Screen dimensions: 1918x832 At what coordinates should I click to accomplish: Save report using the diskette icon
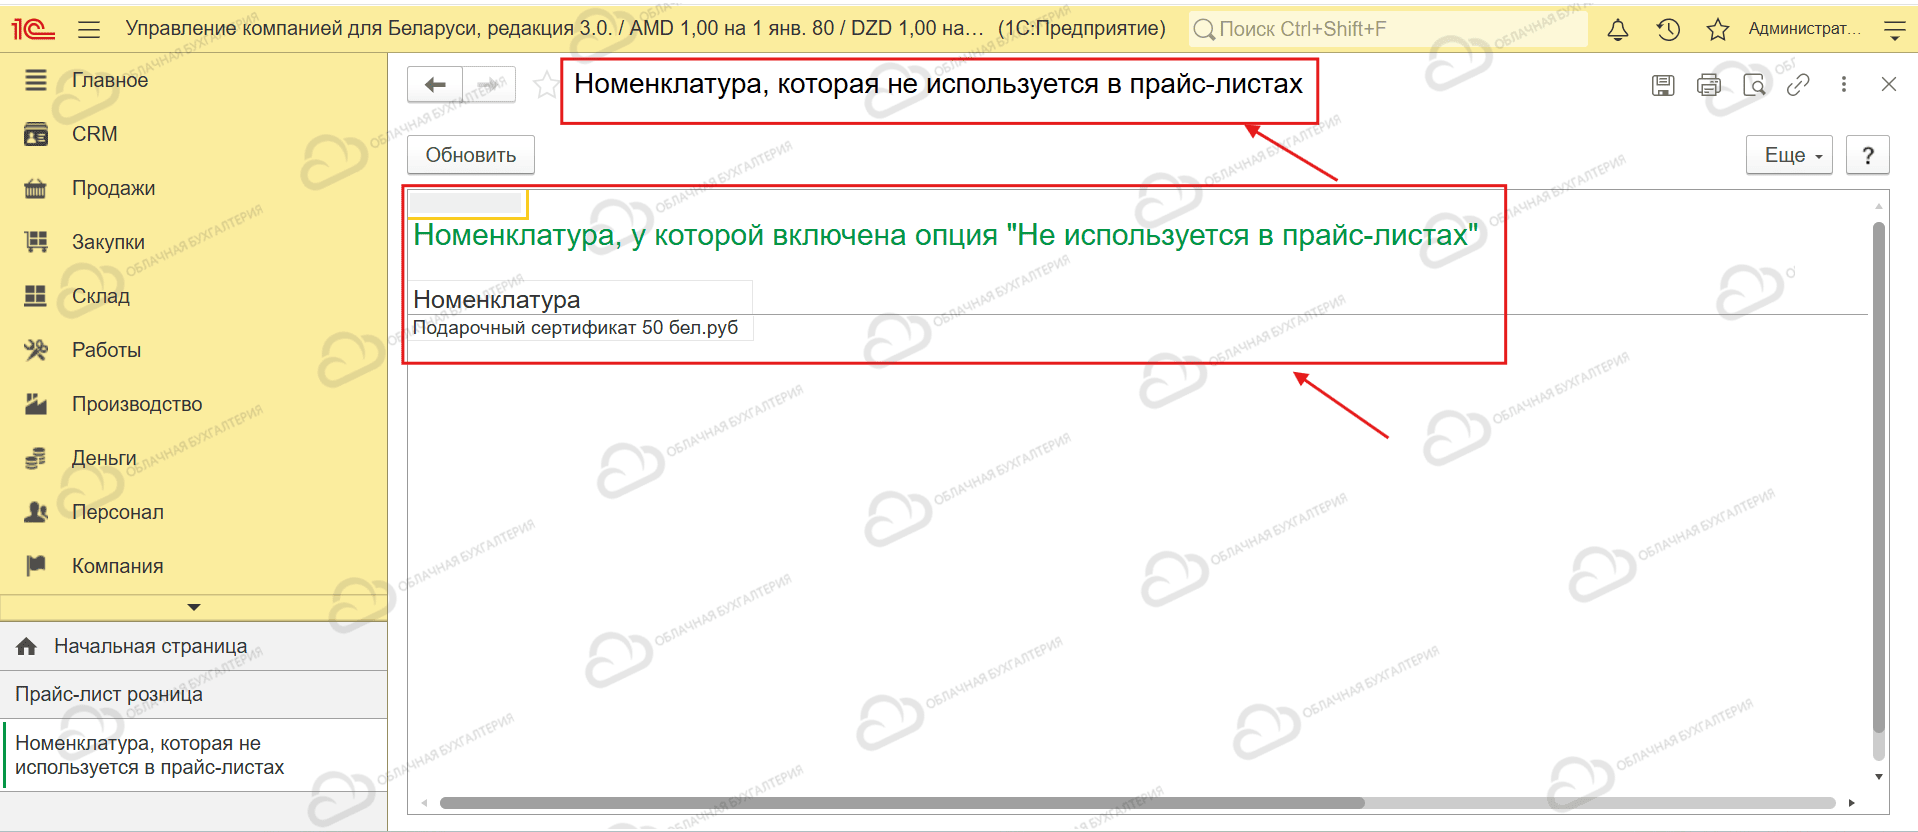click(1663, 85)
